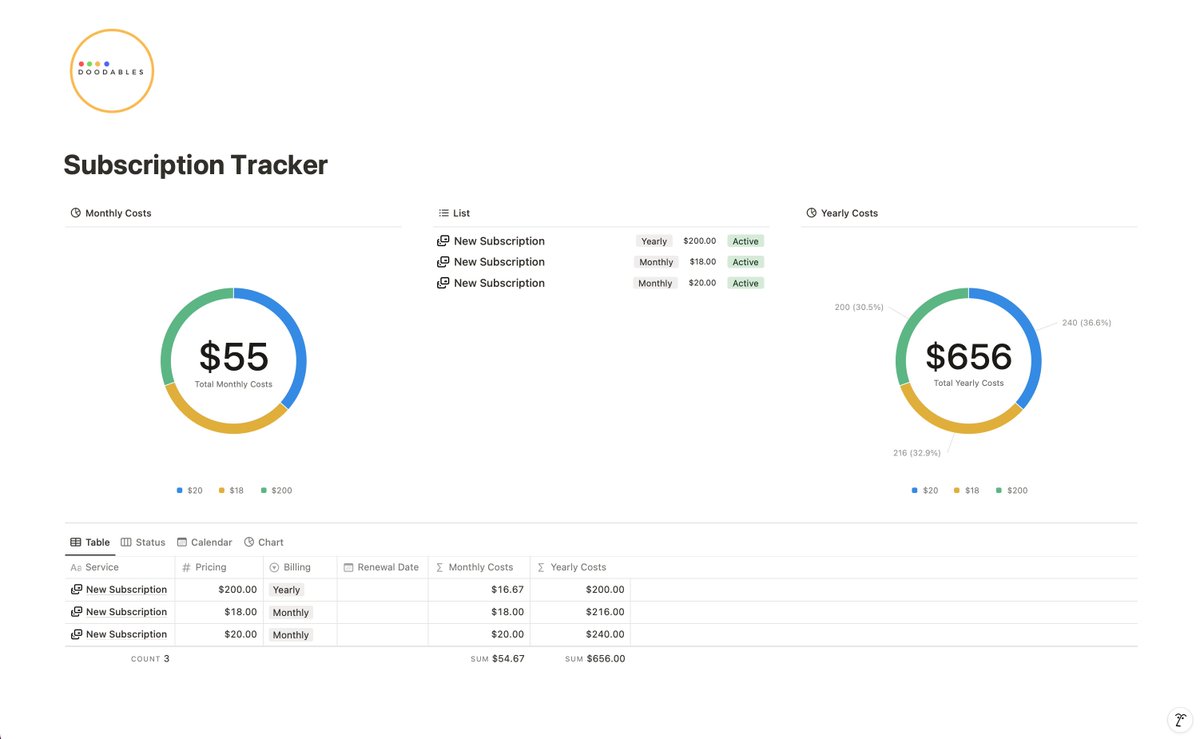This screenshot has height=739, width=1200.
Task: Open the Billing column header menu
Action: (300, 567)
